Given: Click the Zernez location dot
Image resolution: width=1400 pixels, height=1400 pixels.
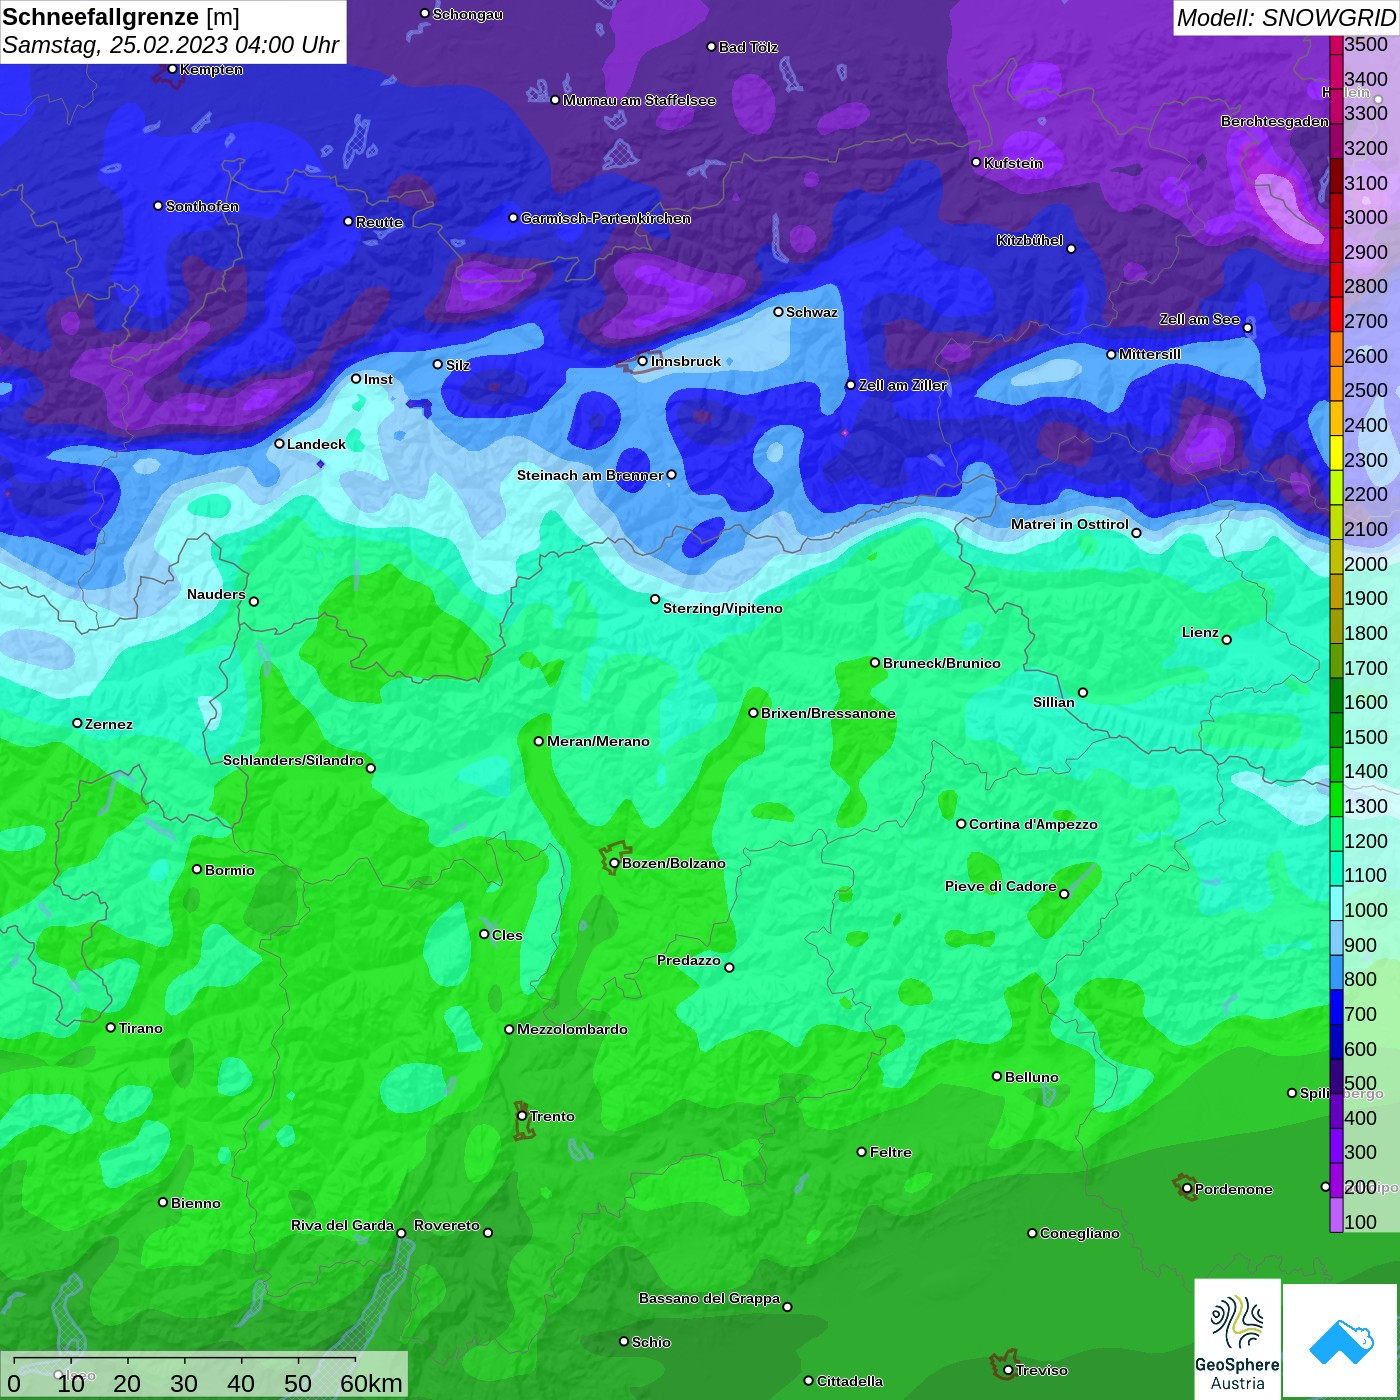Looking at the screenshot, I should (77, 723).
